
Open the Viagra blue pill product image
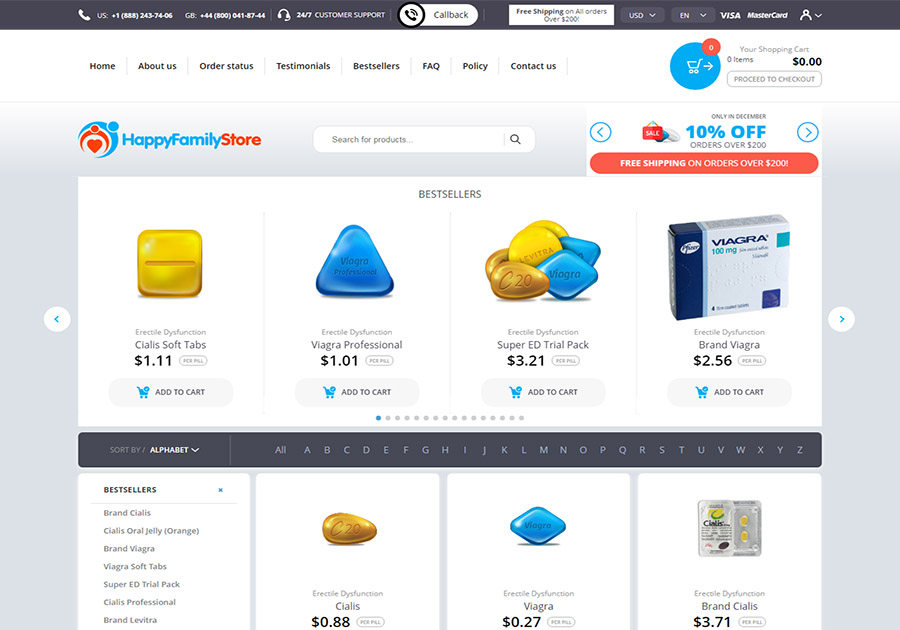[538, 525]
